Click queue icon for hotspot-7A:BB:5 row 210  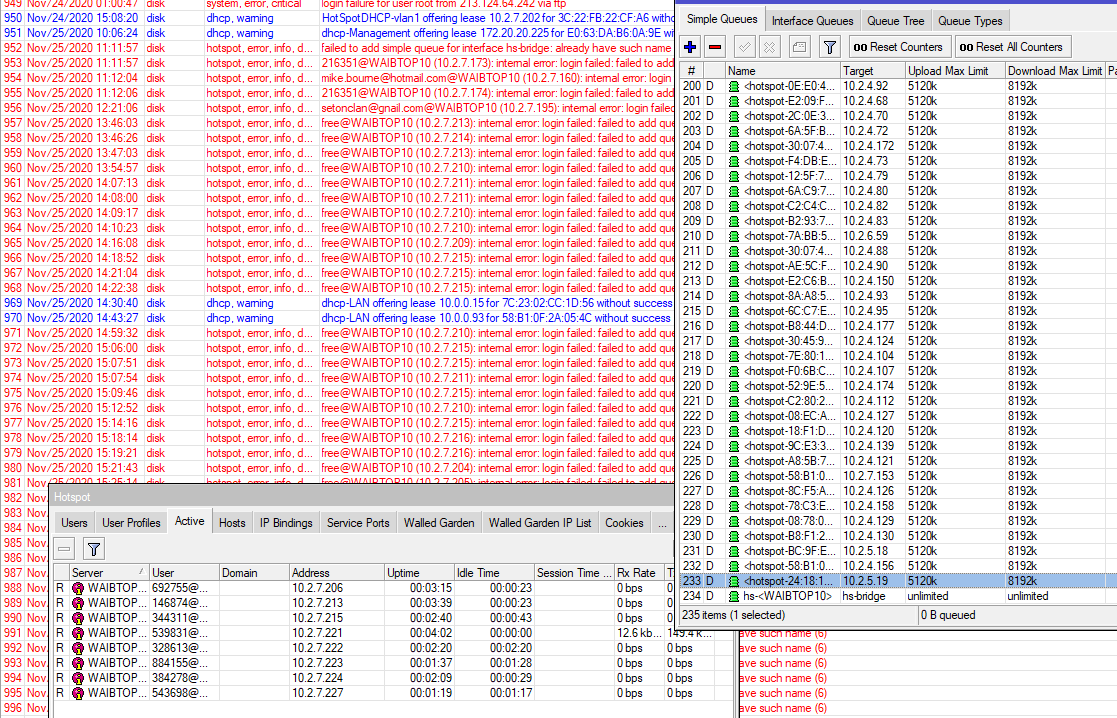pyautogui.click(x=734, y=236)
